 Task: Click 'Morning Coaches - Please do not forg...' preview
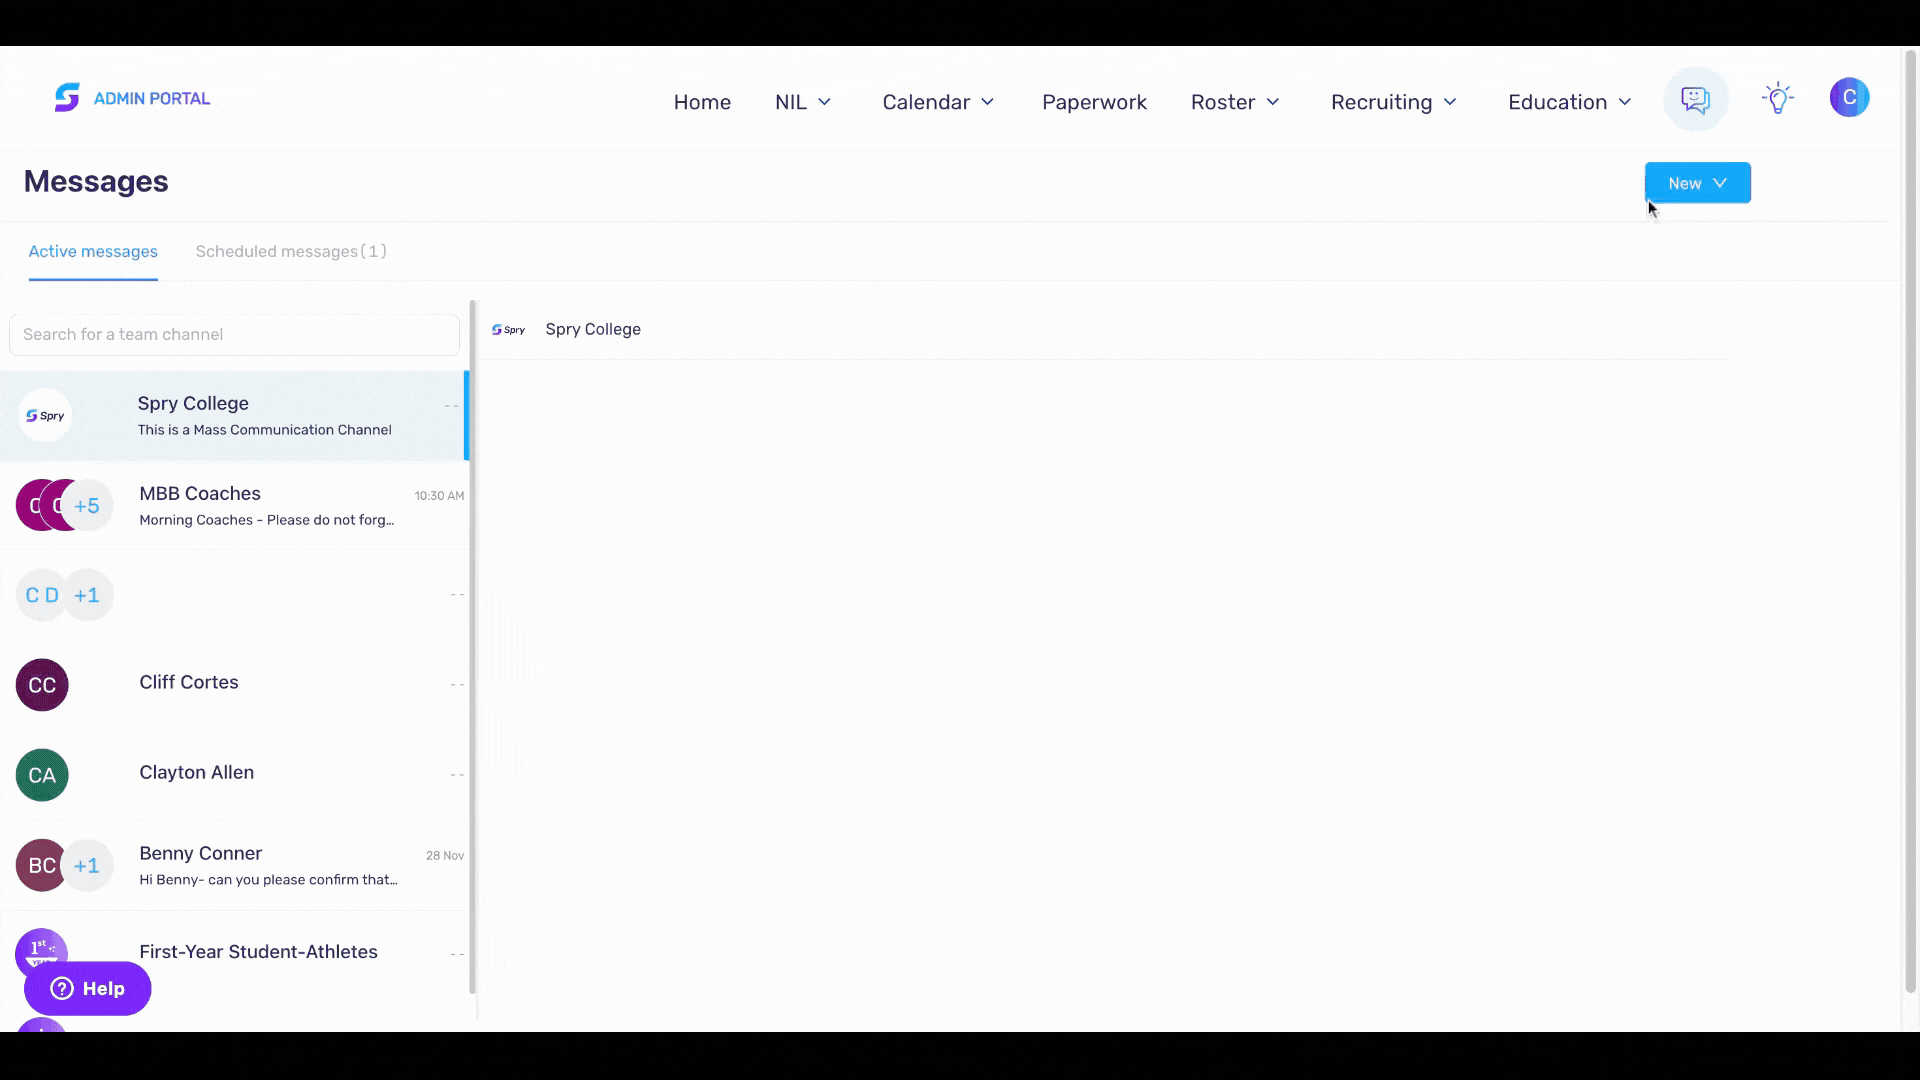[x=267, y=520]
